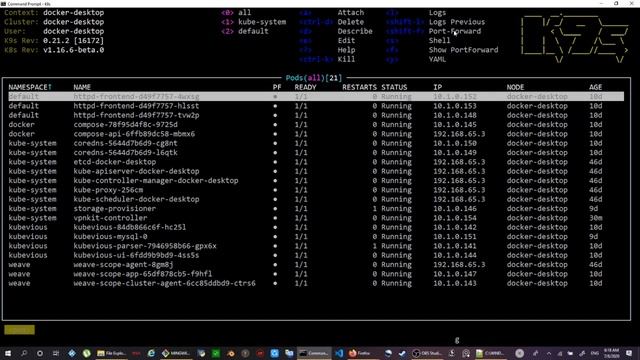Click the K9s Rev value 0.21.2 [16172]
640x360 pixels.
click(x=73, y=41)
